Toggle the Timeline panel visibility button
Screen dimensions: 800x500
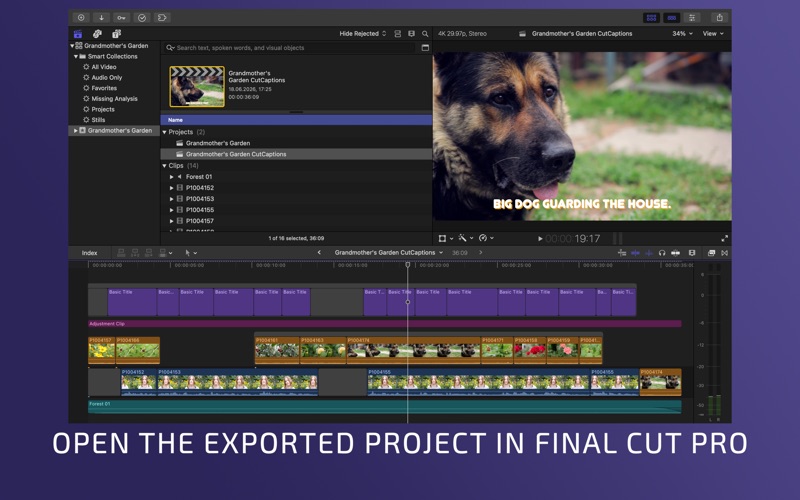671,17
